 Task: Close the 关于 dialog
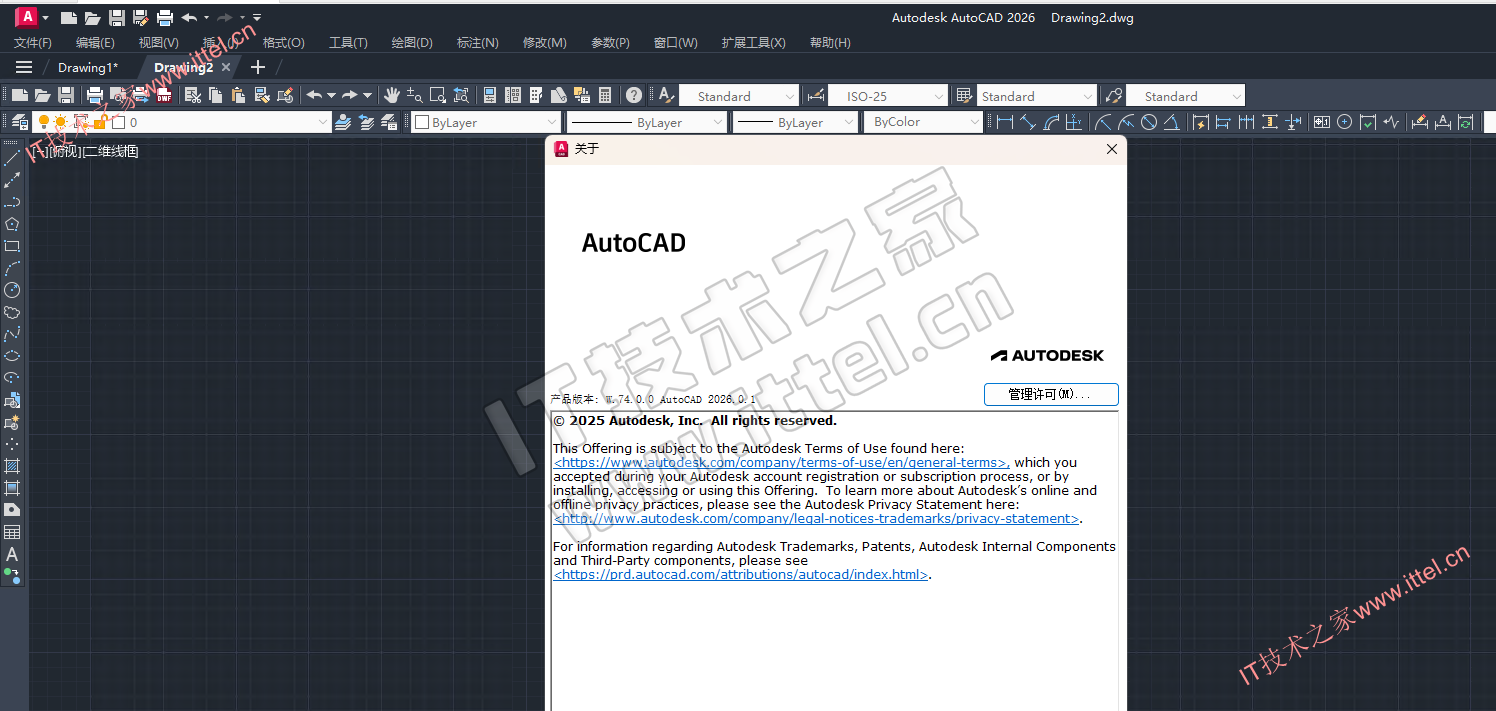pyautogui.click(x=1112, y=149)
